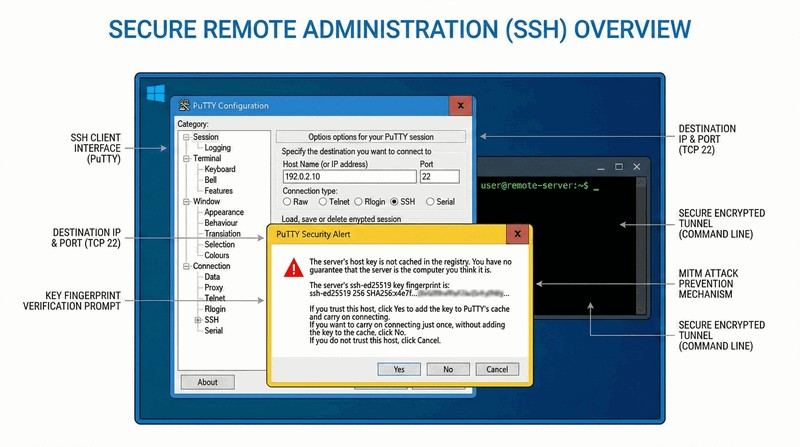This screenshot has height=447, width=800.
Task: Select the Raw connection type
Action: coord(288,201)
